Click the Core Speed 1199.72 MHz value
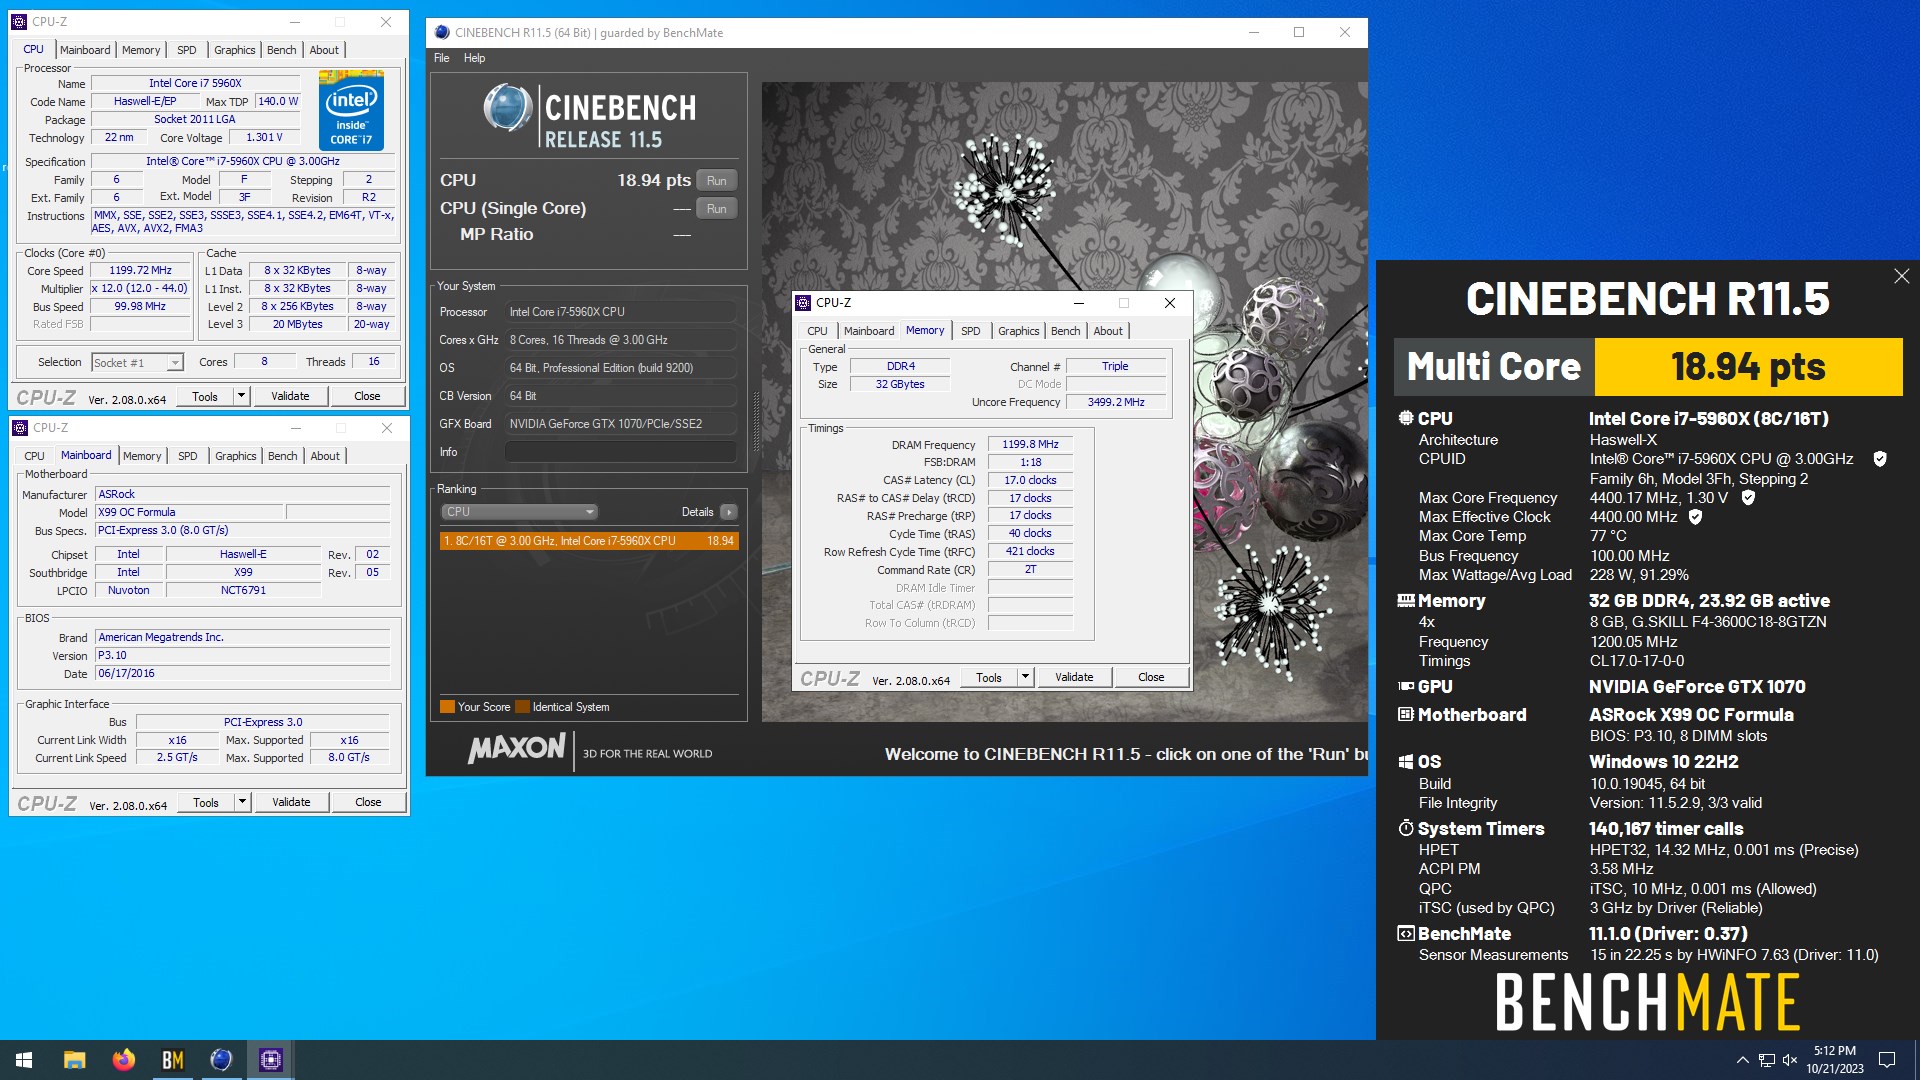1920x1080 pixels. point(140,271)
